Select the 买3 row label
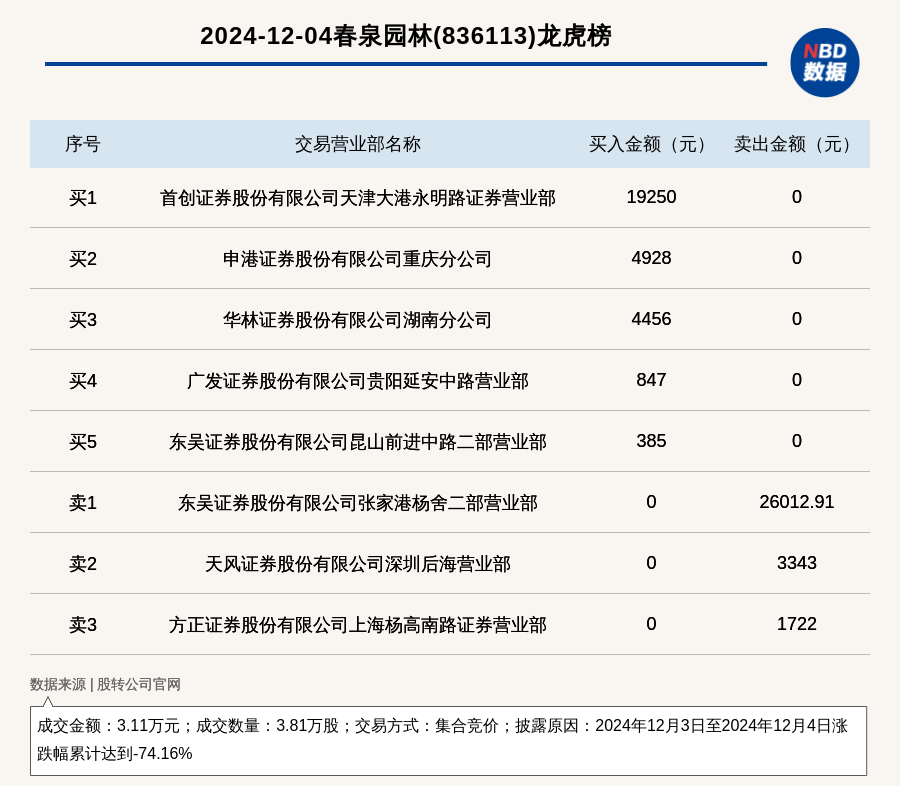Viewport: 900px width, 786px height. (83, 320)
